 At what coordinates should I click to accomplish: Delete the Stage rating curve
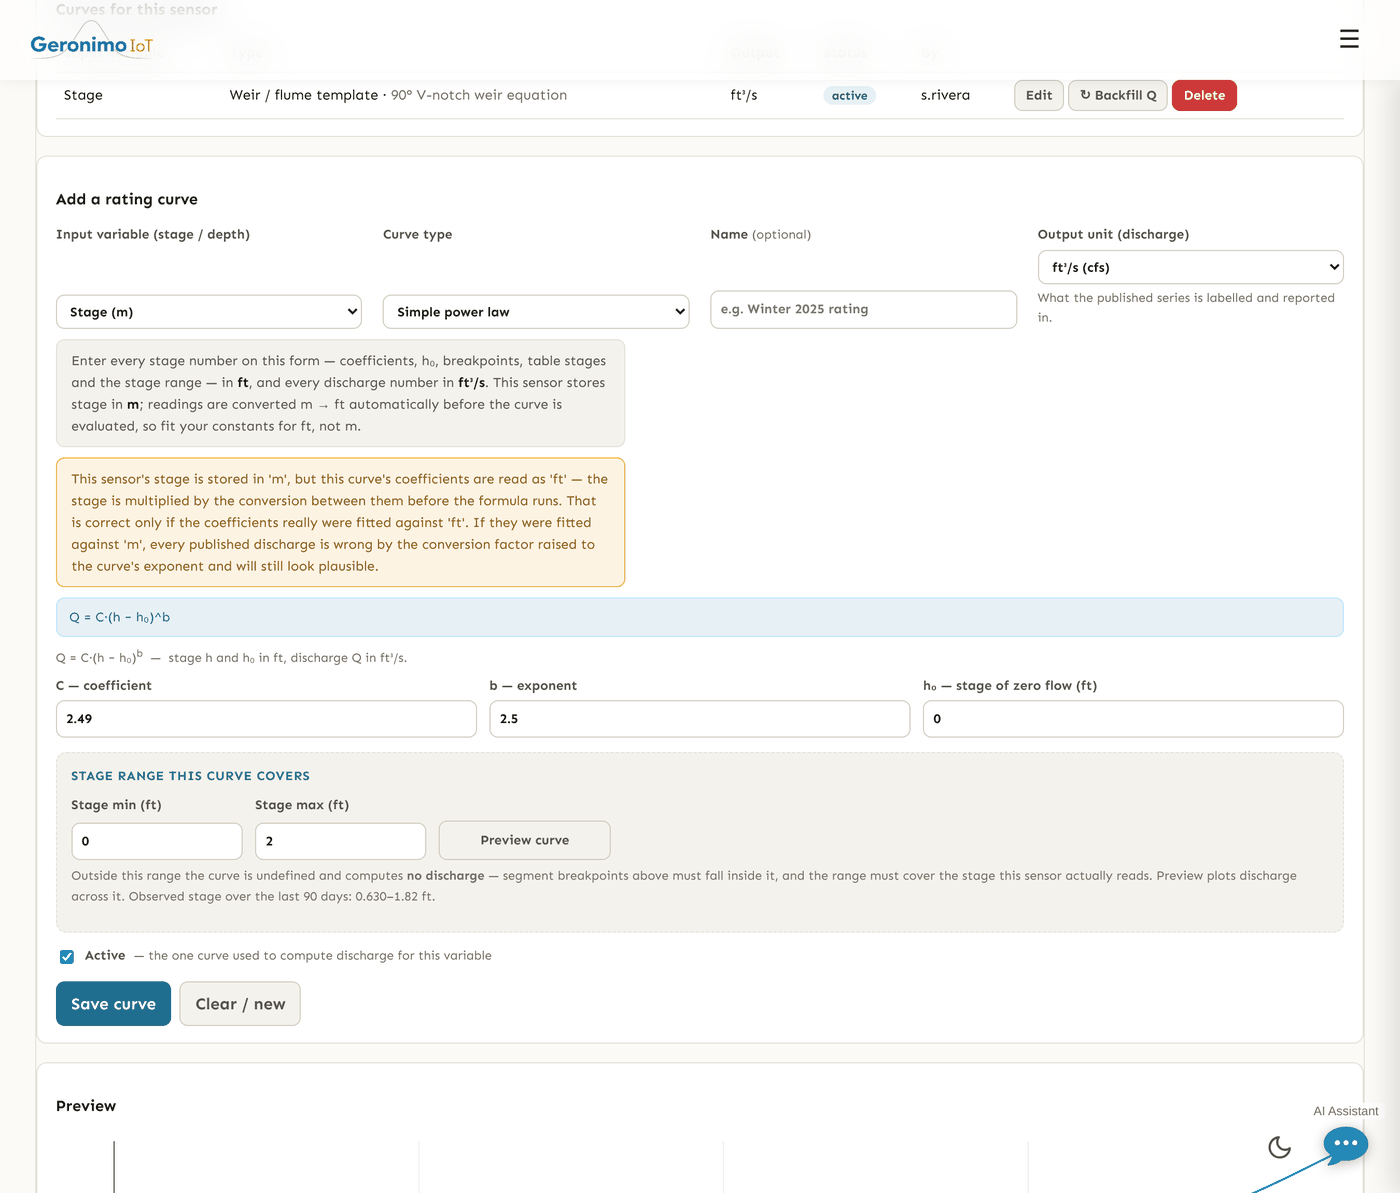1204,95
